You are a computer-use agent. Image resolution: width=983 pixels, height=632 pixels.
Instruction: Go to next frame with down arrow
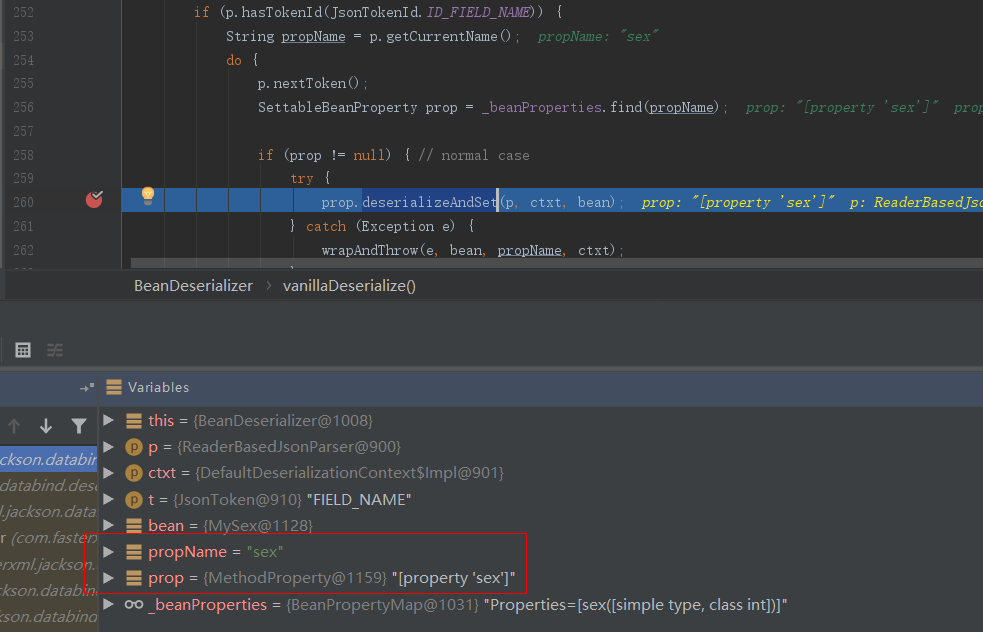(x=46, y=426)
